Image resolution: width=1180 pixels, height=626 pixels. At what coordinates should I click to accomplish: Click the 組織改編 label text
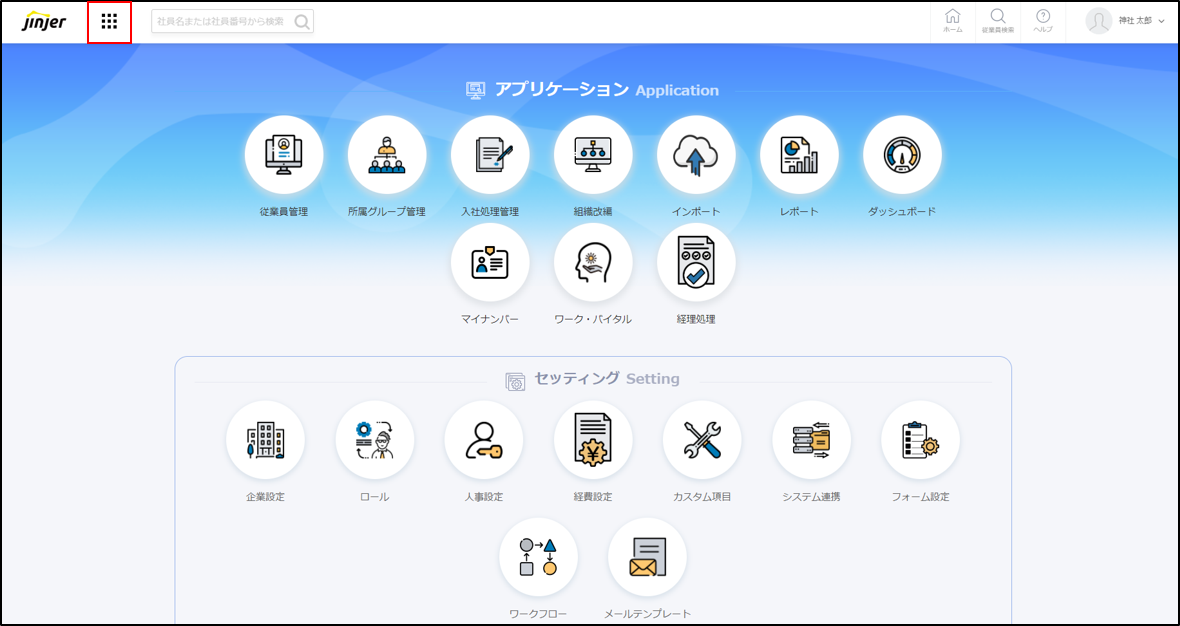click(593, 211)
